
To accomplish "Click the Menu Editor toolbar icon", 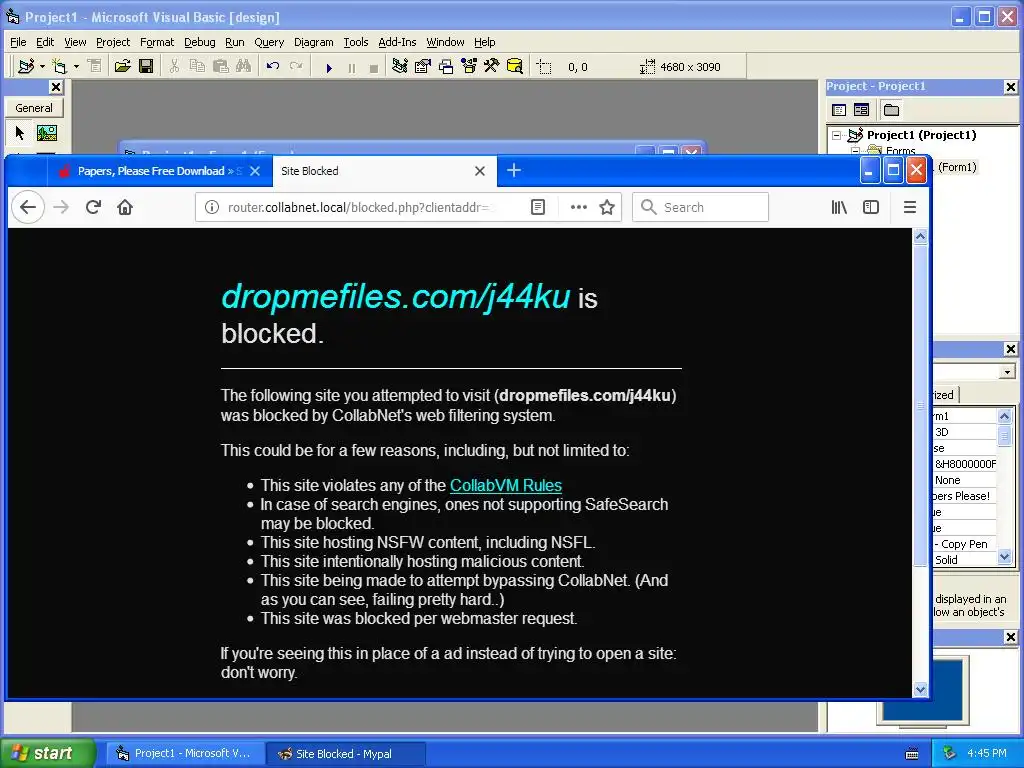I will click(x=95, y=67).
